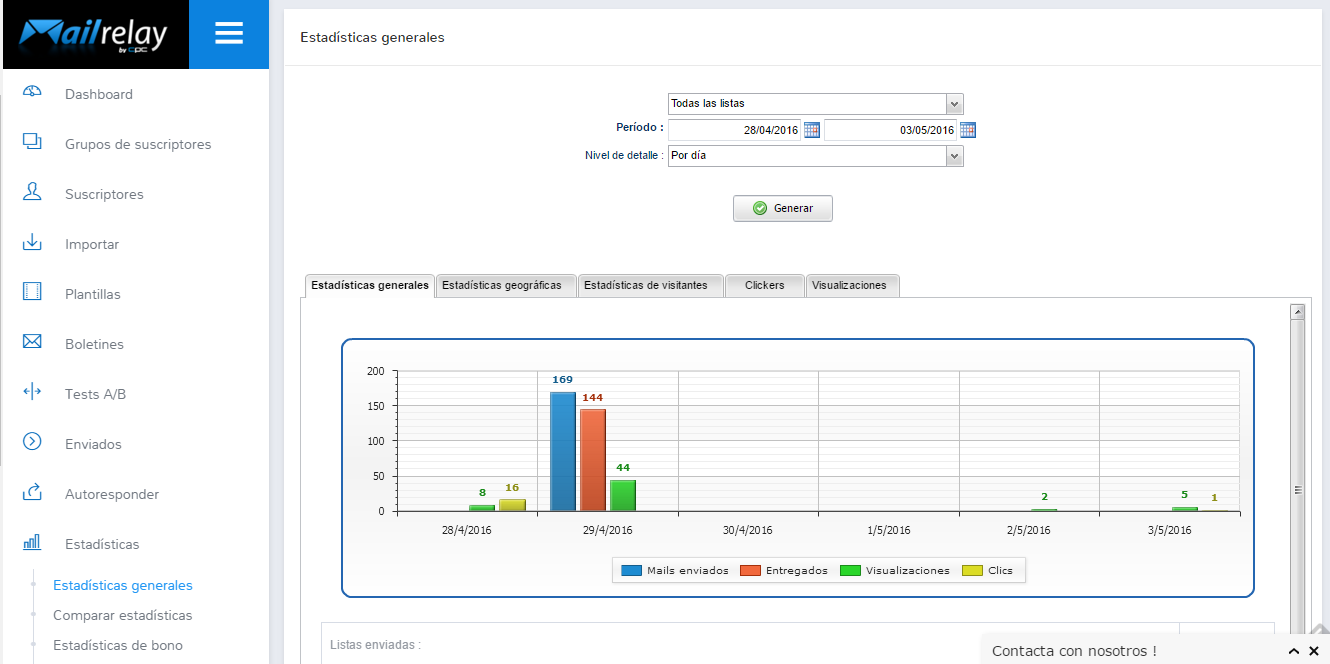The height and width of the screenshot is (664, 1330).
Task: Select the Plantillas icon in the sidebar
Action: pyautogui.click(x=33, y=293)
